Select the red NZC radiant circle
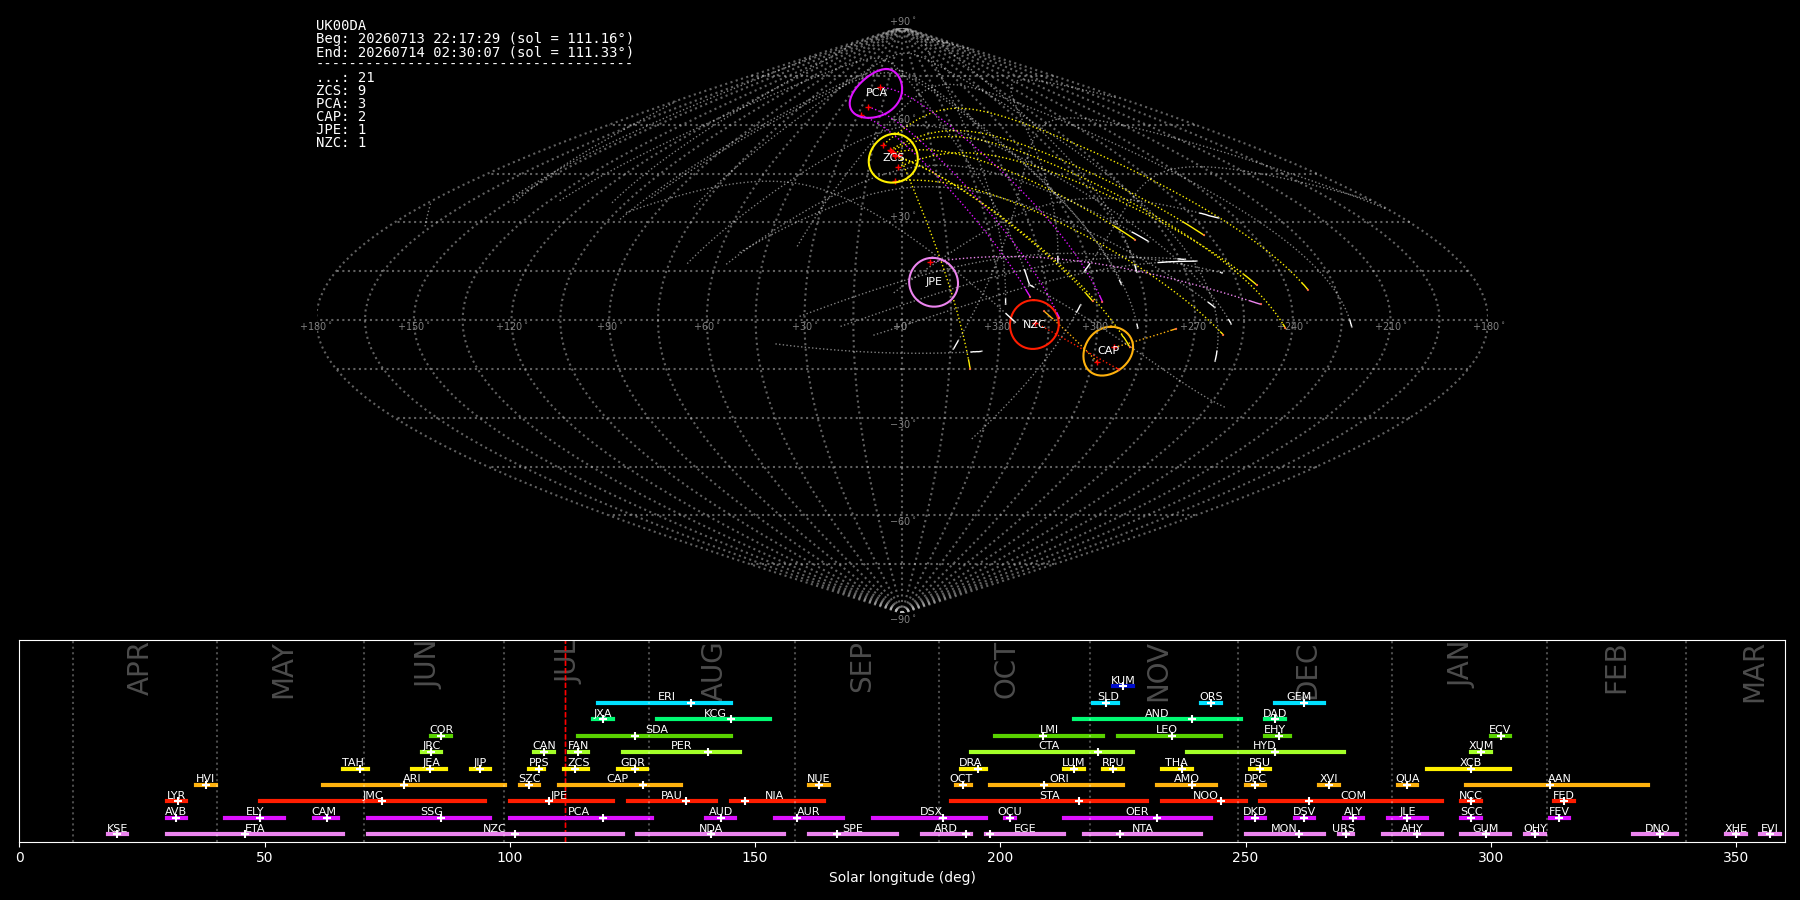 tap(1034, 324)
